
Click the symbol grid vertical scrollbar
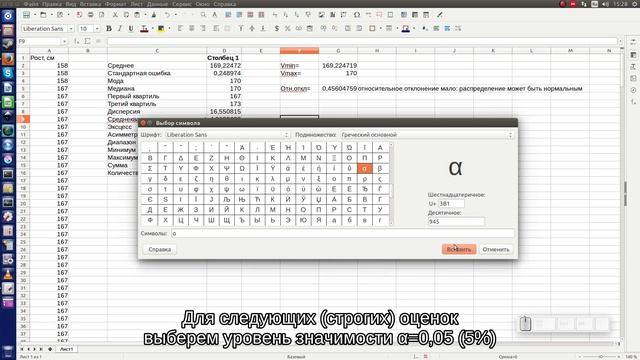click(x=391, y=183)
